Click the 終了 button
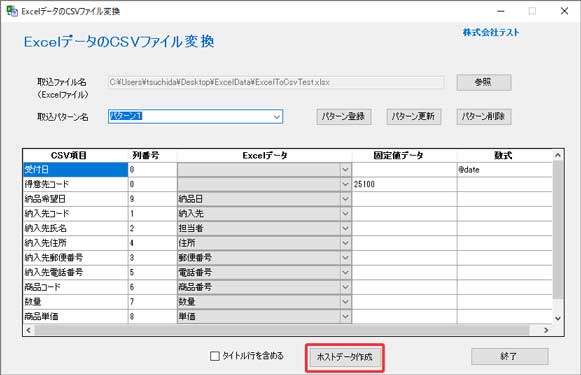 click(x=509, y=356)
